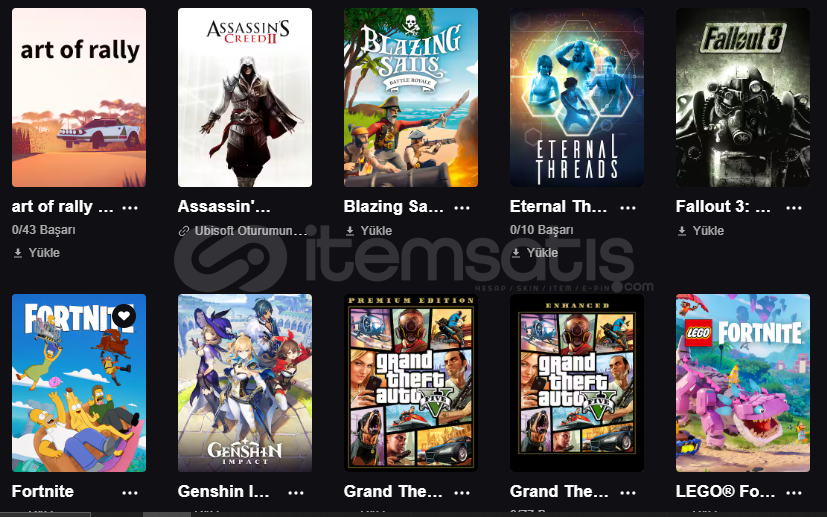827x517 pixels.
Task: Select the Assassin's Creed II cover art
Action: tap(245, 98)
